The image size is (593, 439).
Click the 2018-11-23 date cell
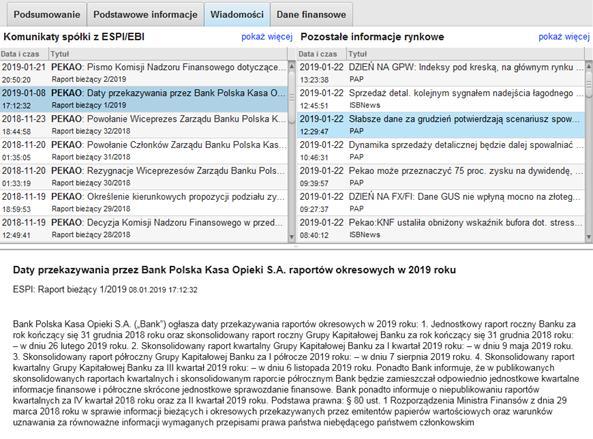pyautogui.click(x=23, y=119)
